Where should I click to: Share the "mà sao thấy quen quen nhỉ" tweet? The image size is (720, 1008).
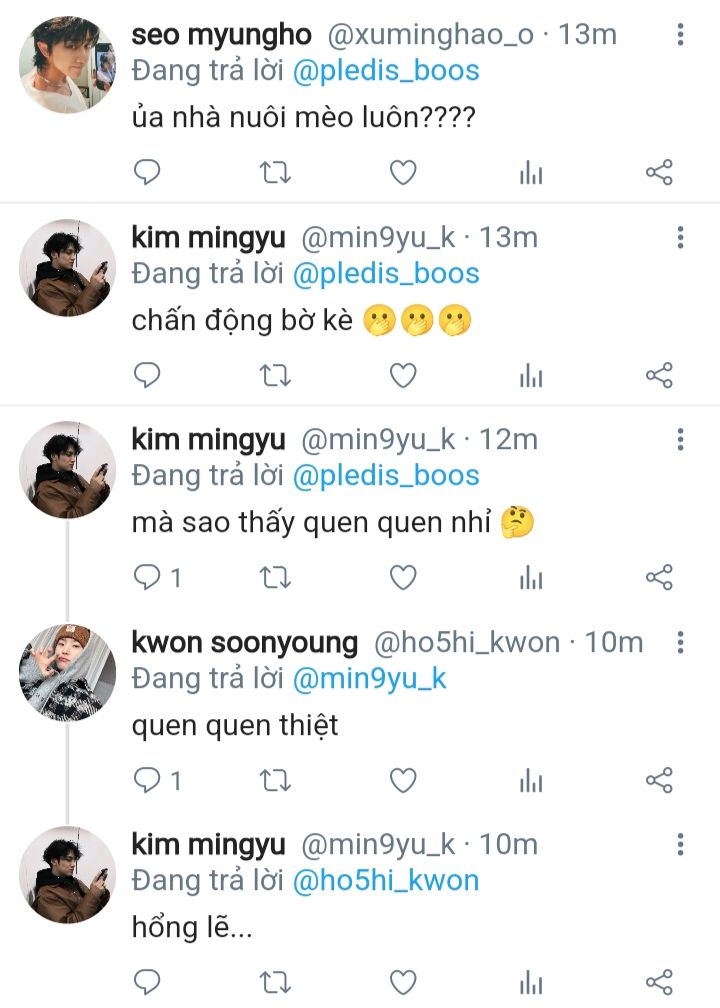pos(659,577)
